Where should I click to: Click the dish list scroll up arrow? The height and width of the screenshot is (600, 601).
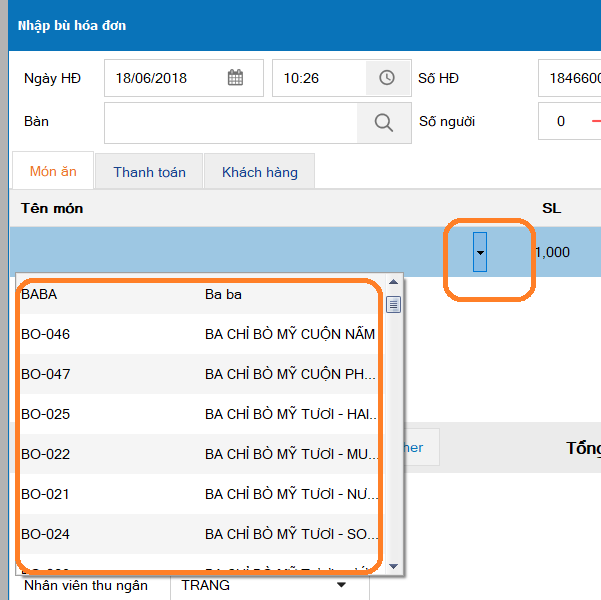[x=393, y=282]
